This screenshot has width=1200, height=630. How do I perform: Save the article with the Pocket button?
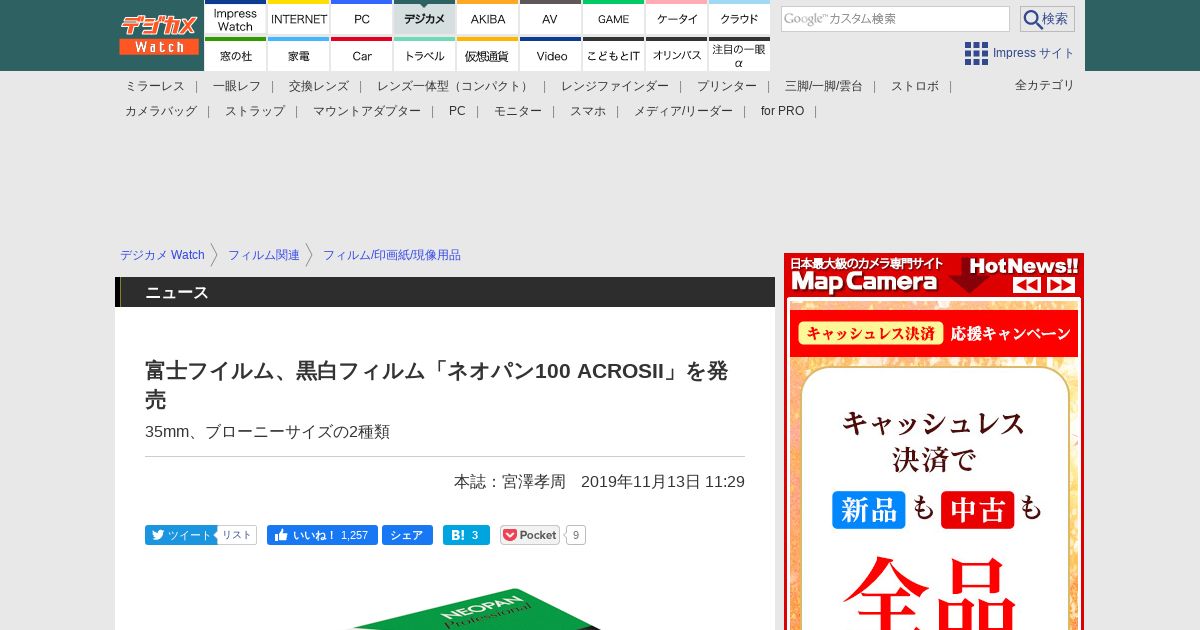coord(530,535)
